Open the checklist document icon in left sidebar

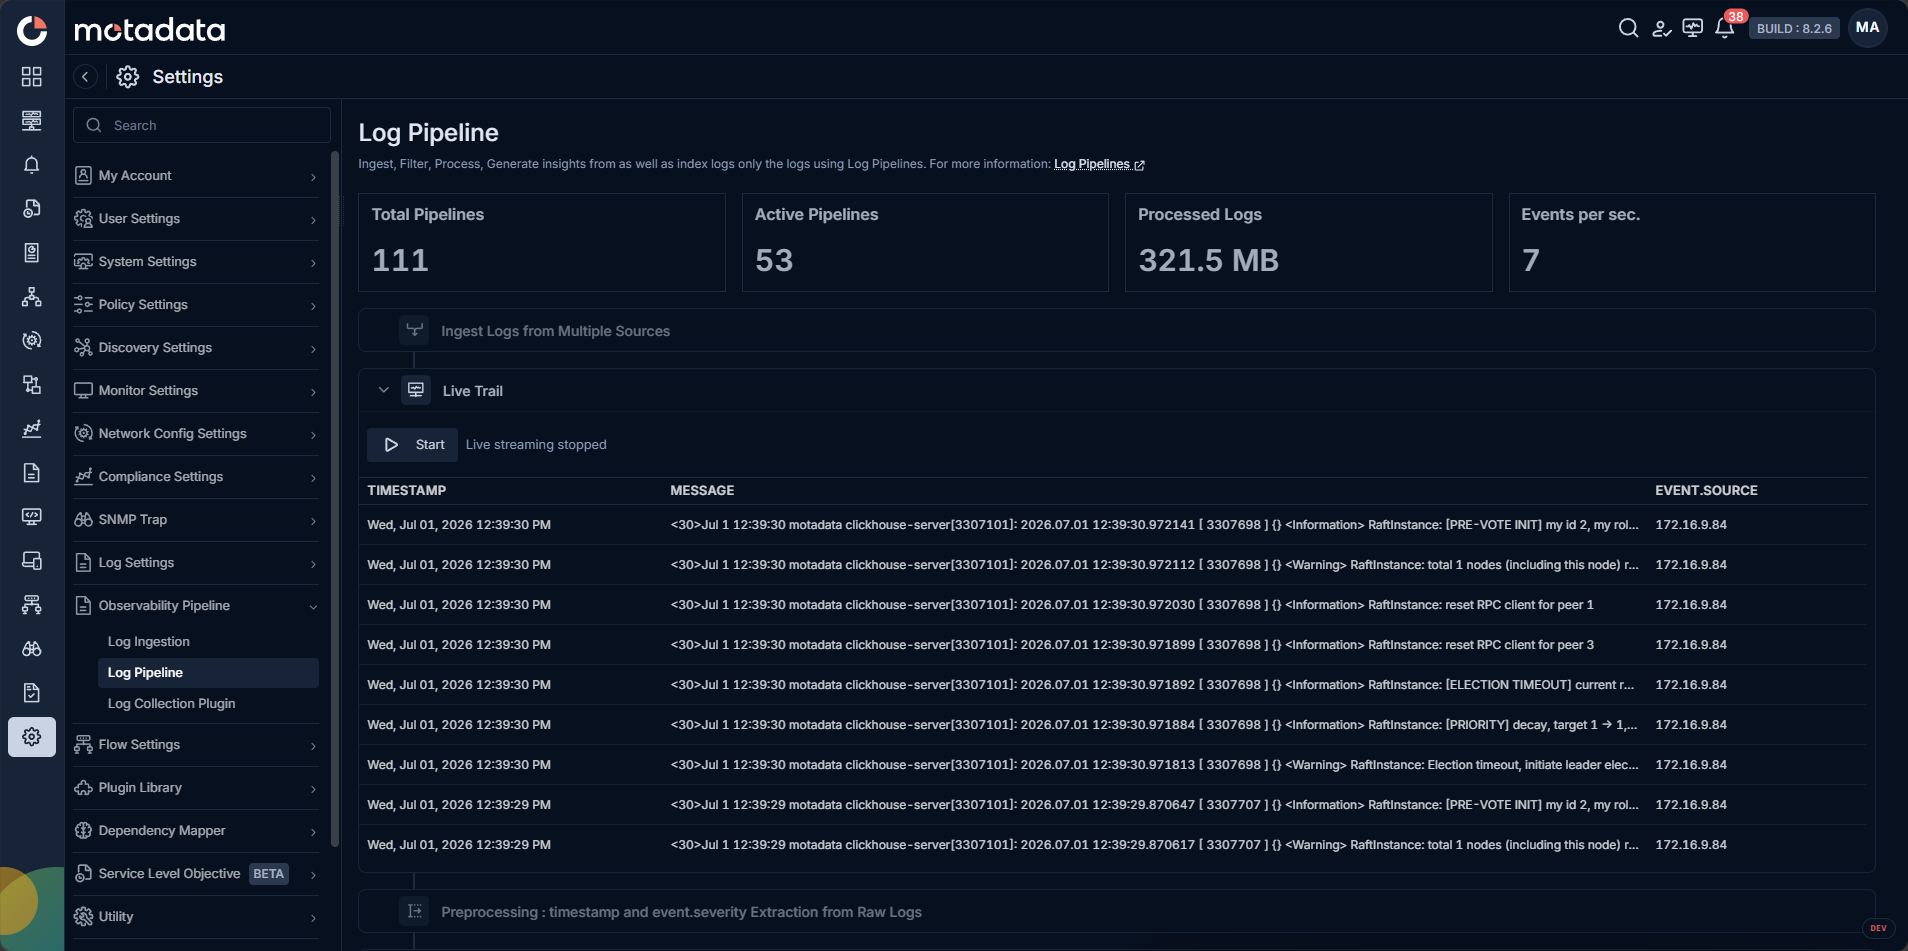pyautogui.click(x=32, y=693)
